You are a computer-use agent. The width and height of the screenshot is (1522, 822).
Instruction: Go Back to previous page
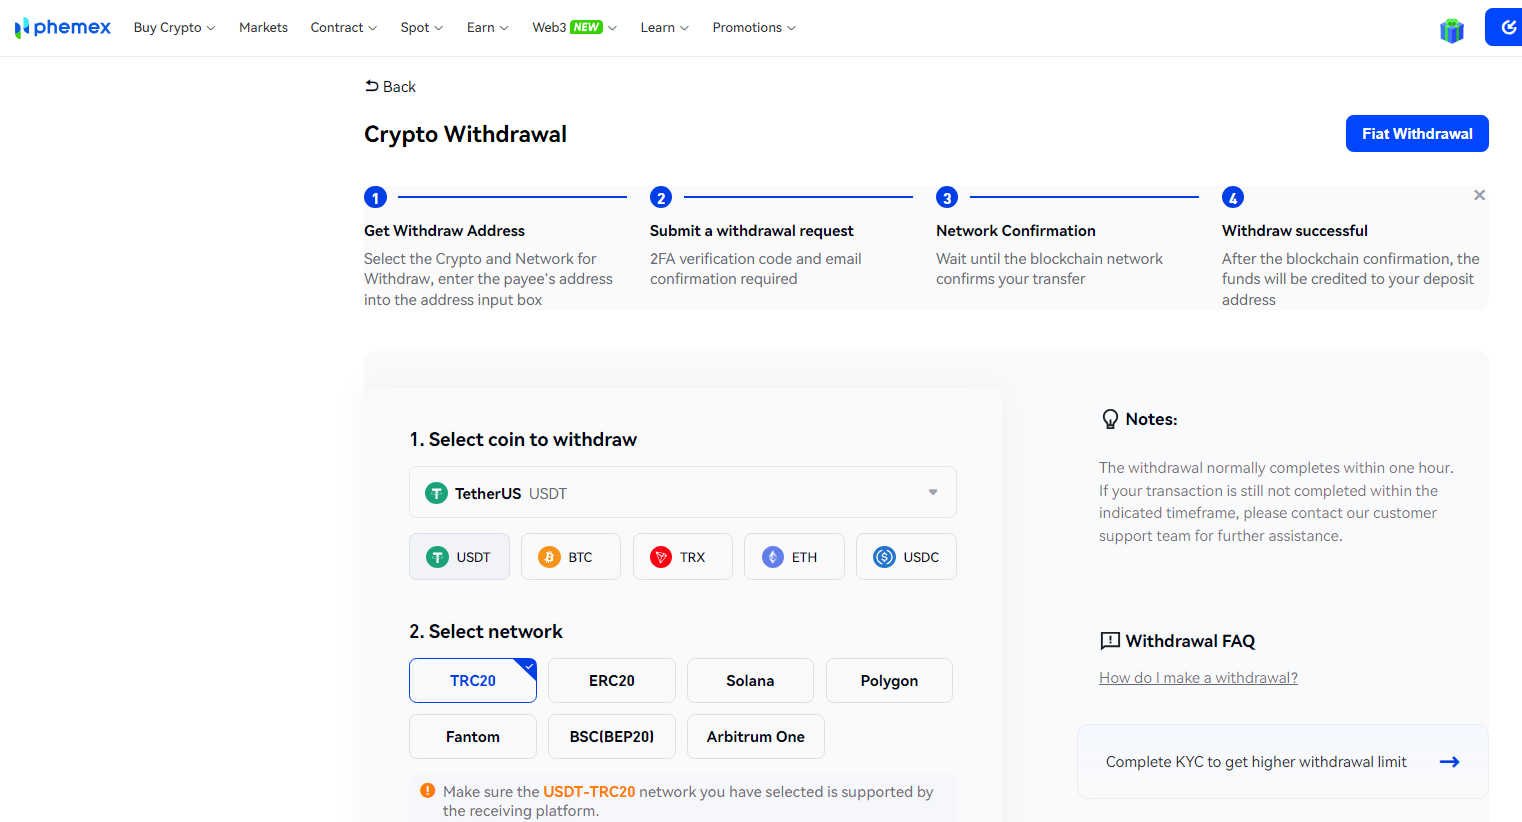[390, 86]
